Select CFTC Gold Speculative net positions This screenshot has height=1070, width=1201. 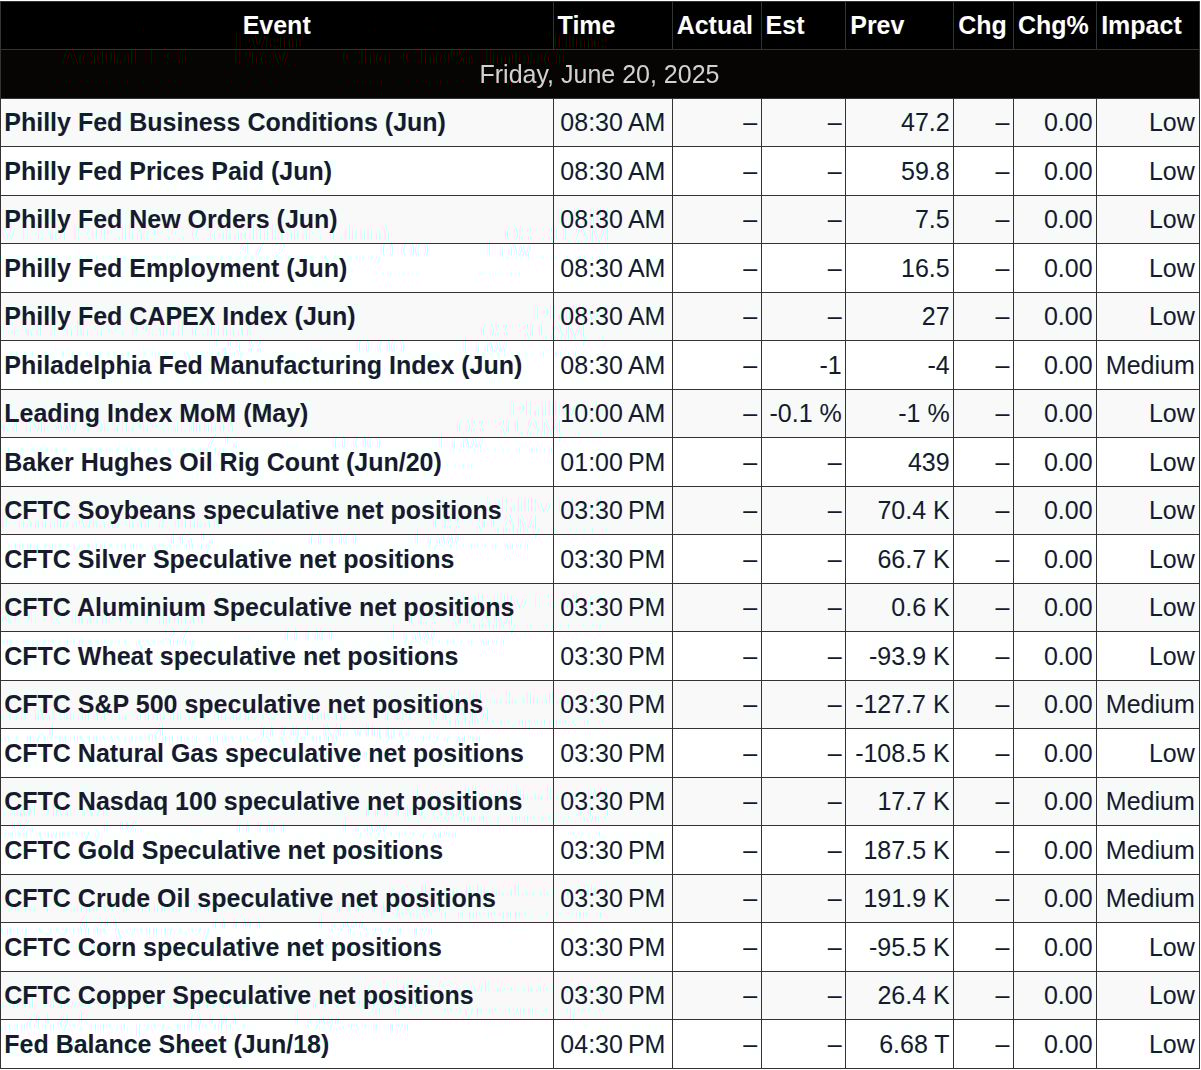coord(224,851)
